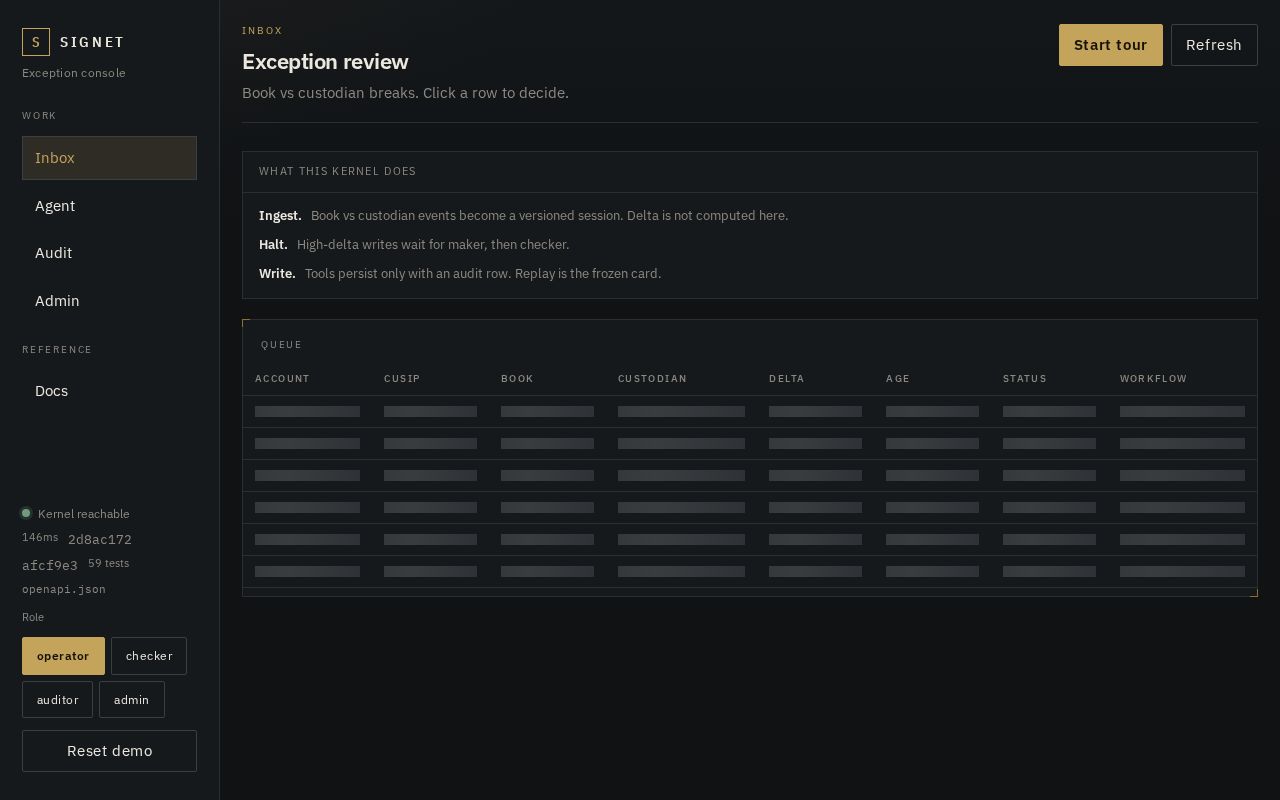The width and height of the screenshot is (1280, 800).
Task: Click the Status column header
Action: [1025, 378]
